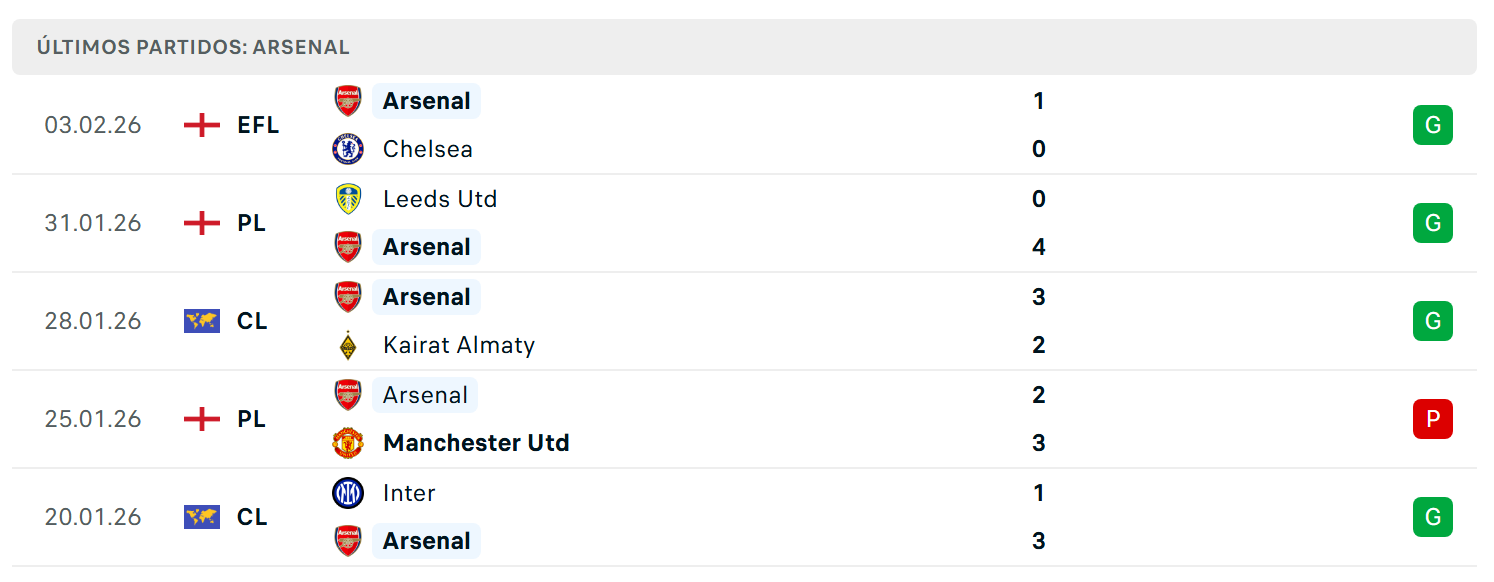
Task: Click the England flag next to EFL
Action: click(202, 125)
